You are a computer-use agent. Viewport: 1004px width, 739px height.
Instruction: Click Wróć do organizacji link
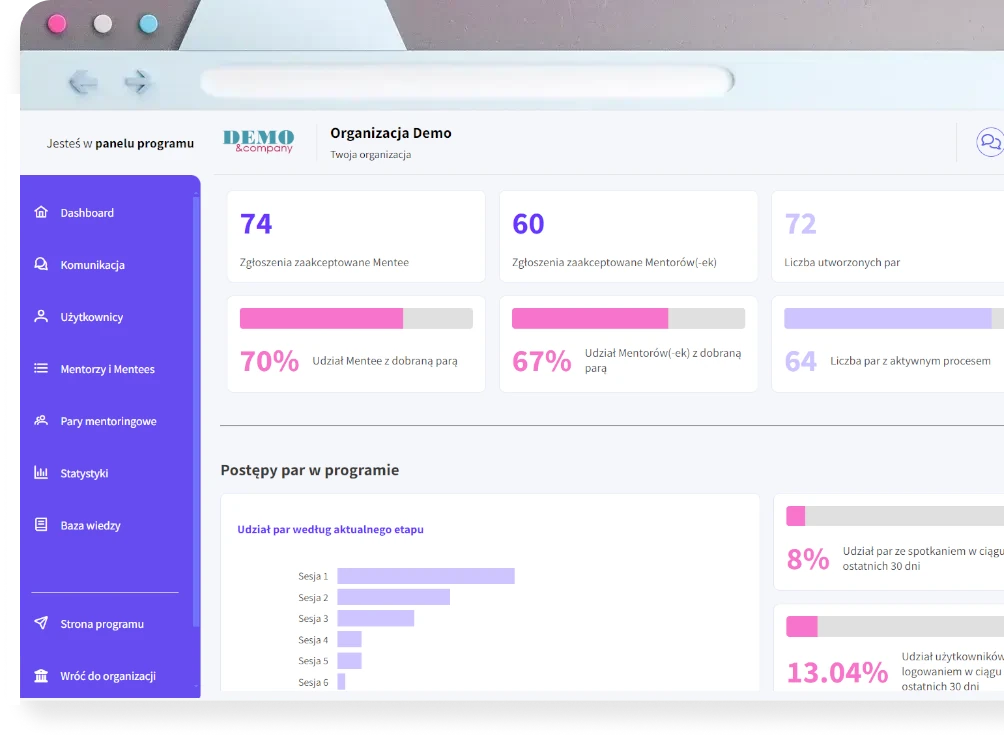point(109,676)
